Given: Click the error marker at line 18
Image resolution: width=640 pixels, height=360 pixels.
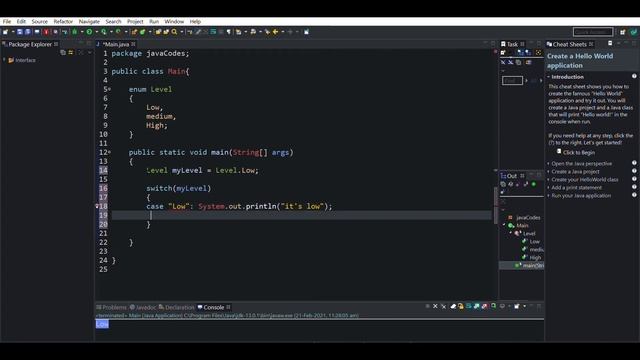Looking at the screenshot, I should [97, 206].
